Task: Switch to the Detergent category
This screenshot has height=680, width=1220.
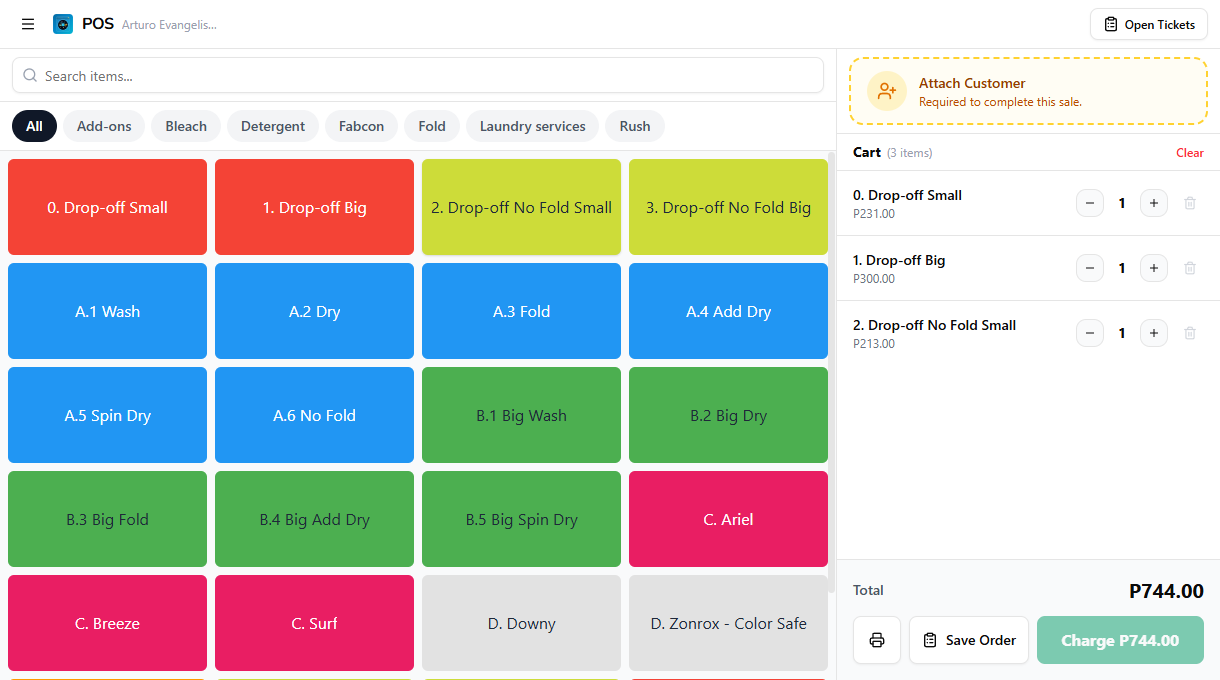Action: 273,126
